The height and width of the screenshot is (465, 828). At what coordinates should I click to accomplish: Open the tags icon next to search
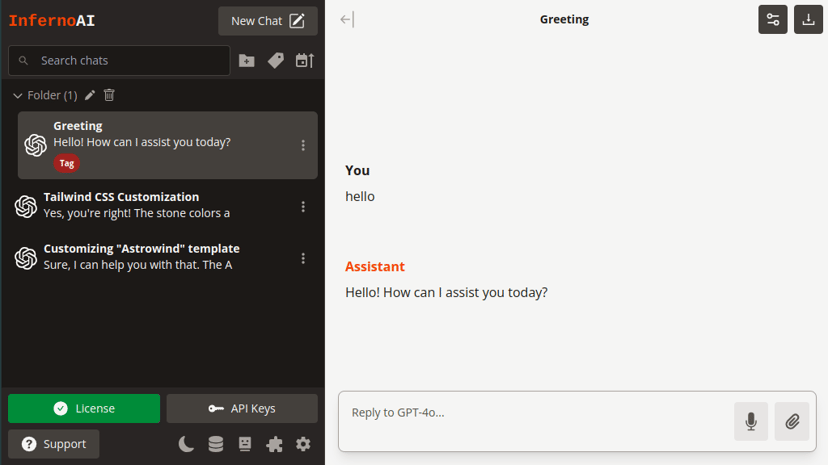click(x=276, y=61)
